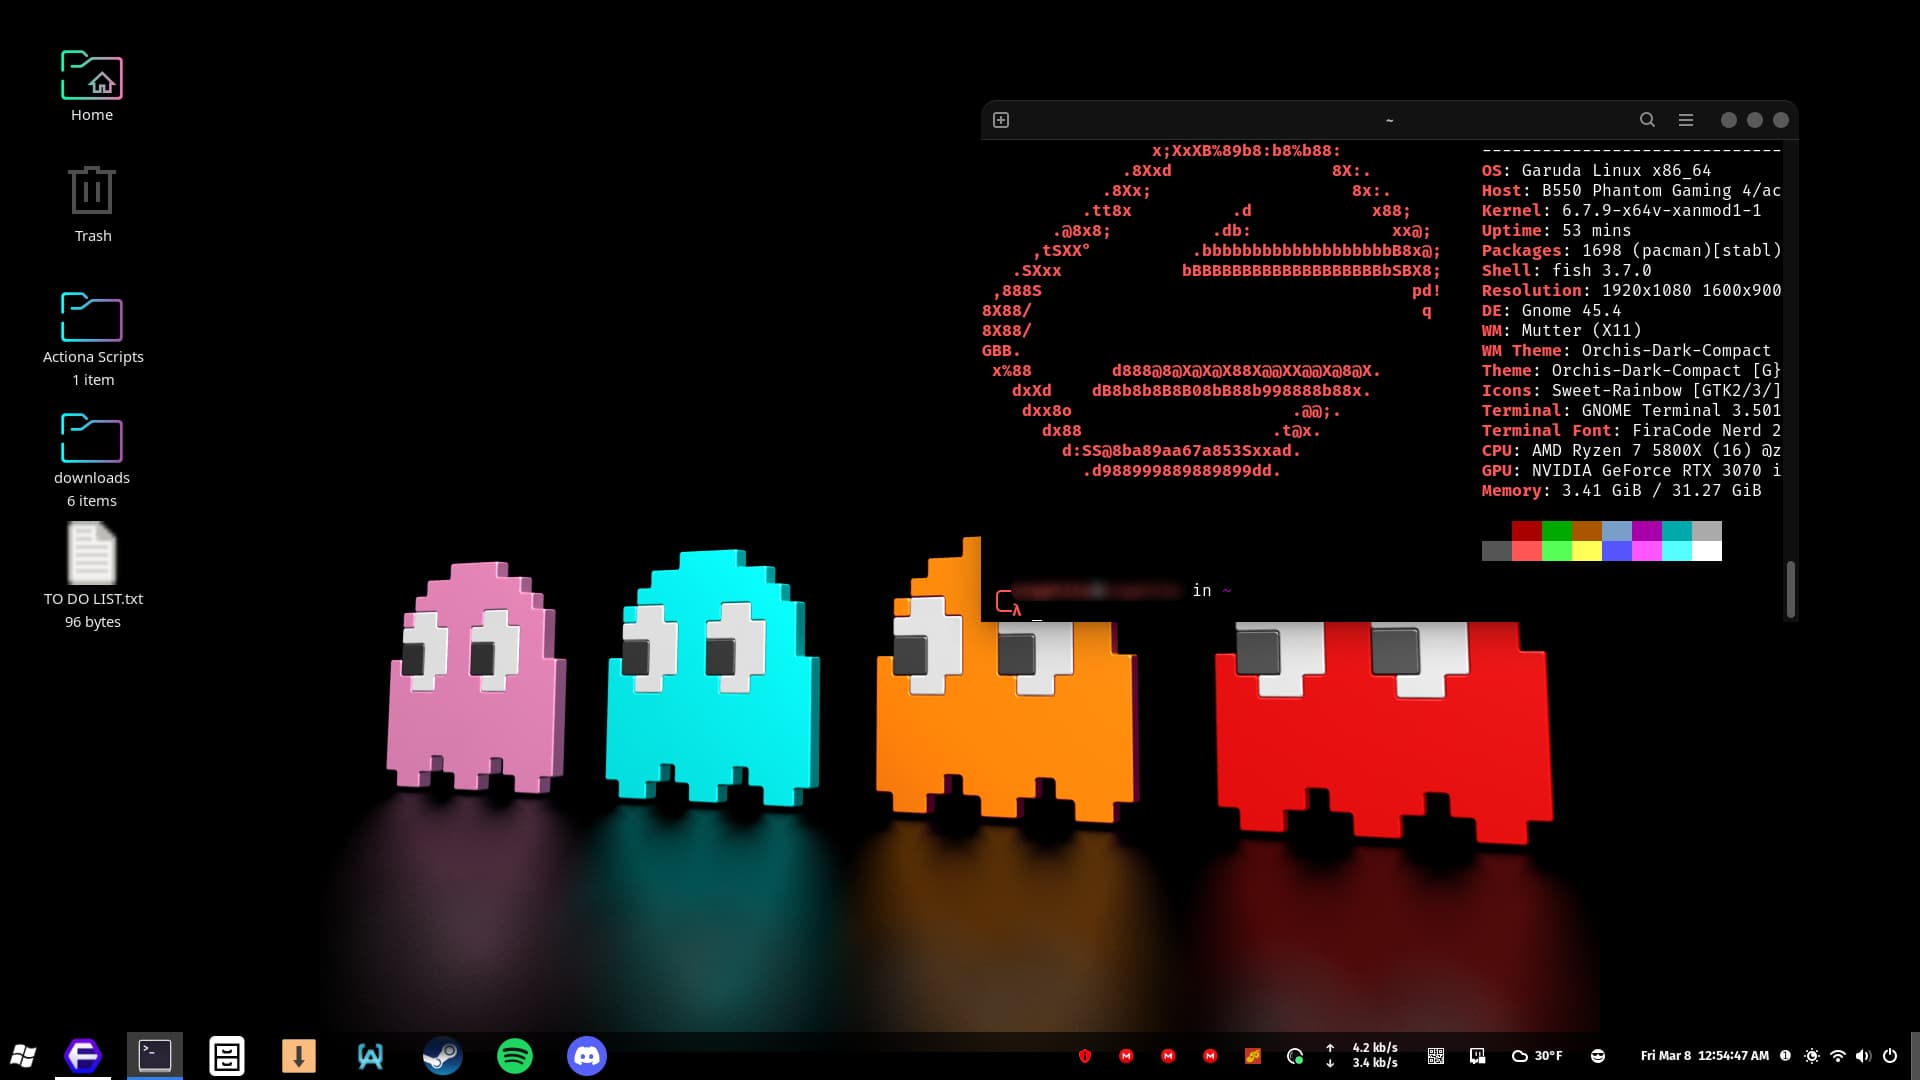Click the 'WM: Mutter (X11)' line
Viewport: 1920px width, 1080px height.
[1561, 331]
